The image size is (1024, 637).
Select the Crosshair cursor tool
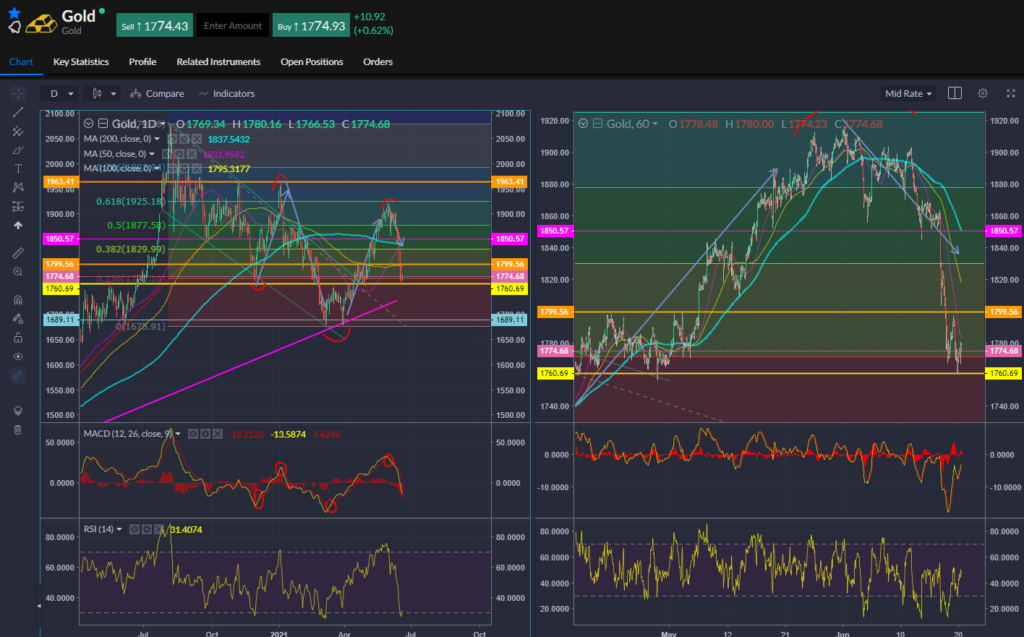[x=17, y=92]
